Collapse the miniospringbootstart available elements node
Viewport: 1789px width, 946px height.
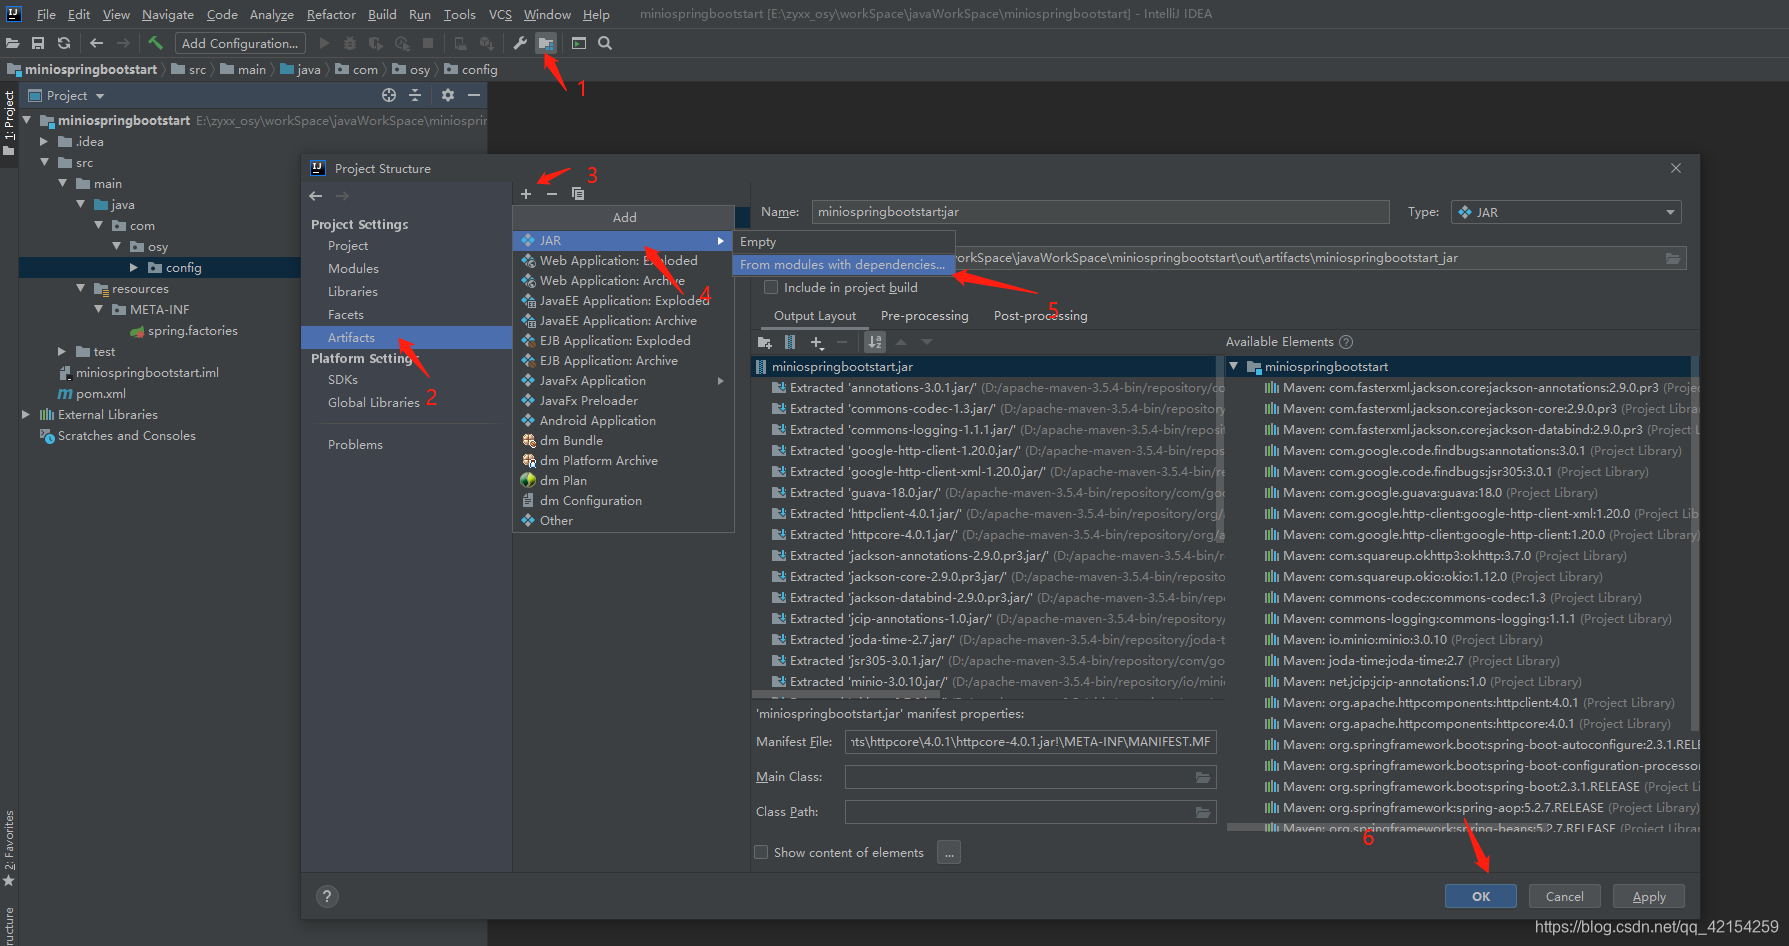(x=1234, y=366)
